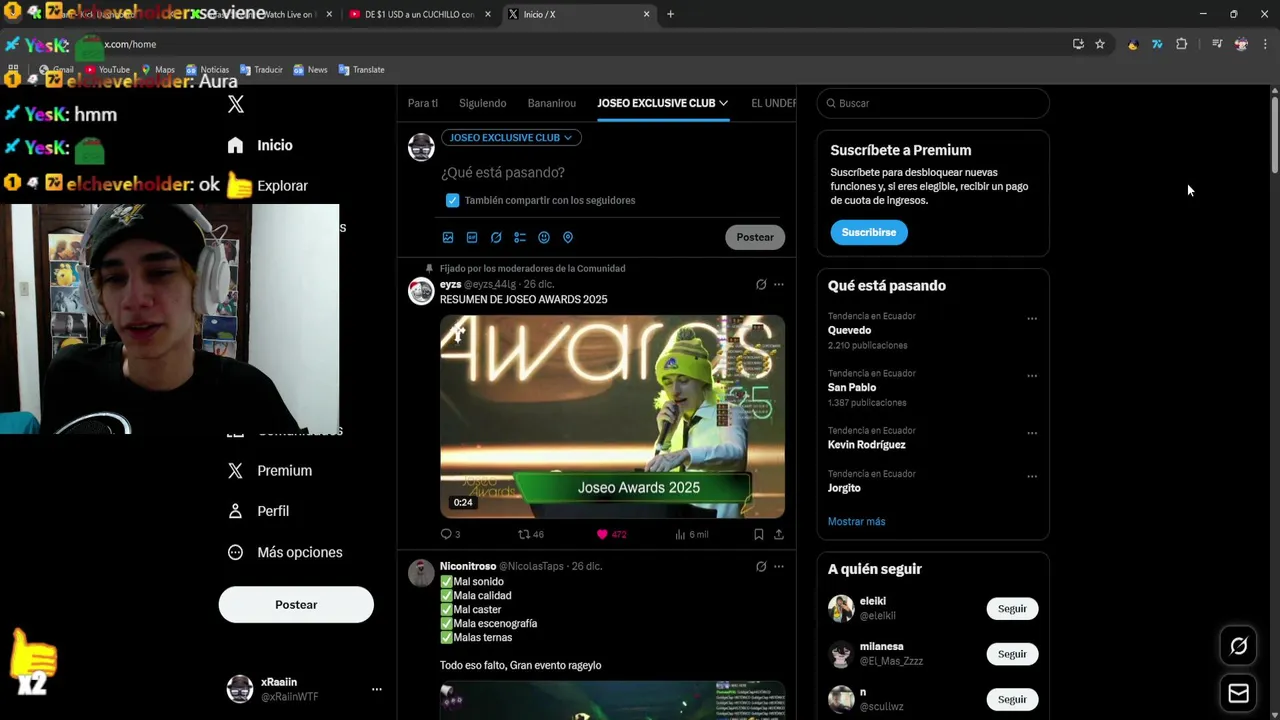Open more options on Niconitroso post

779,566
